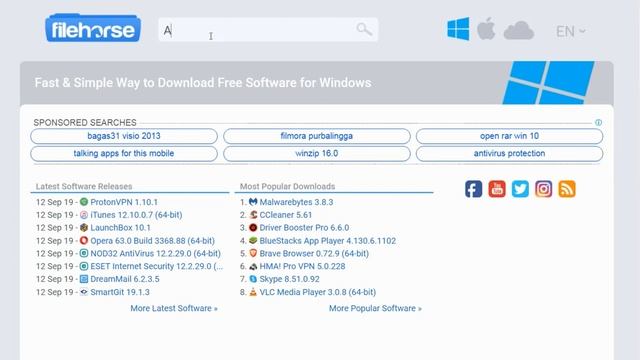
Task: Open the RSS feed icon
Action: [567, 189]
